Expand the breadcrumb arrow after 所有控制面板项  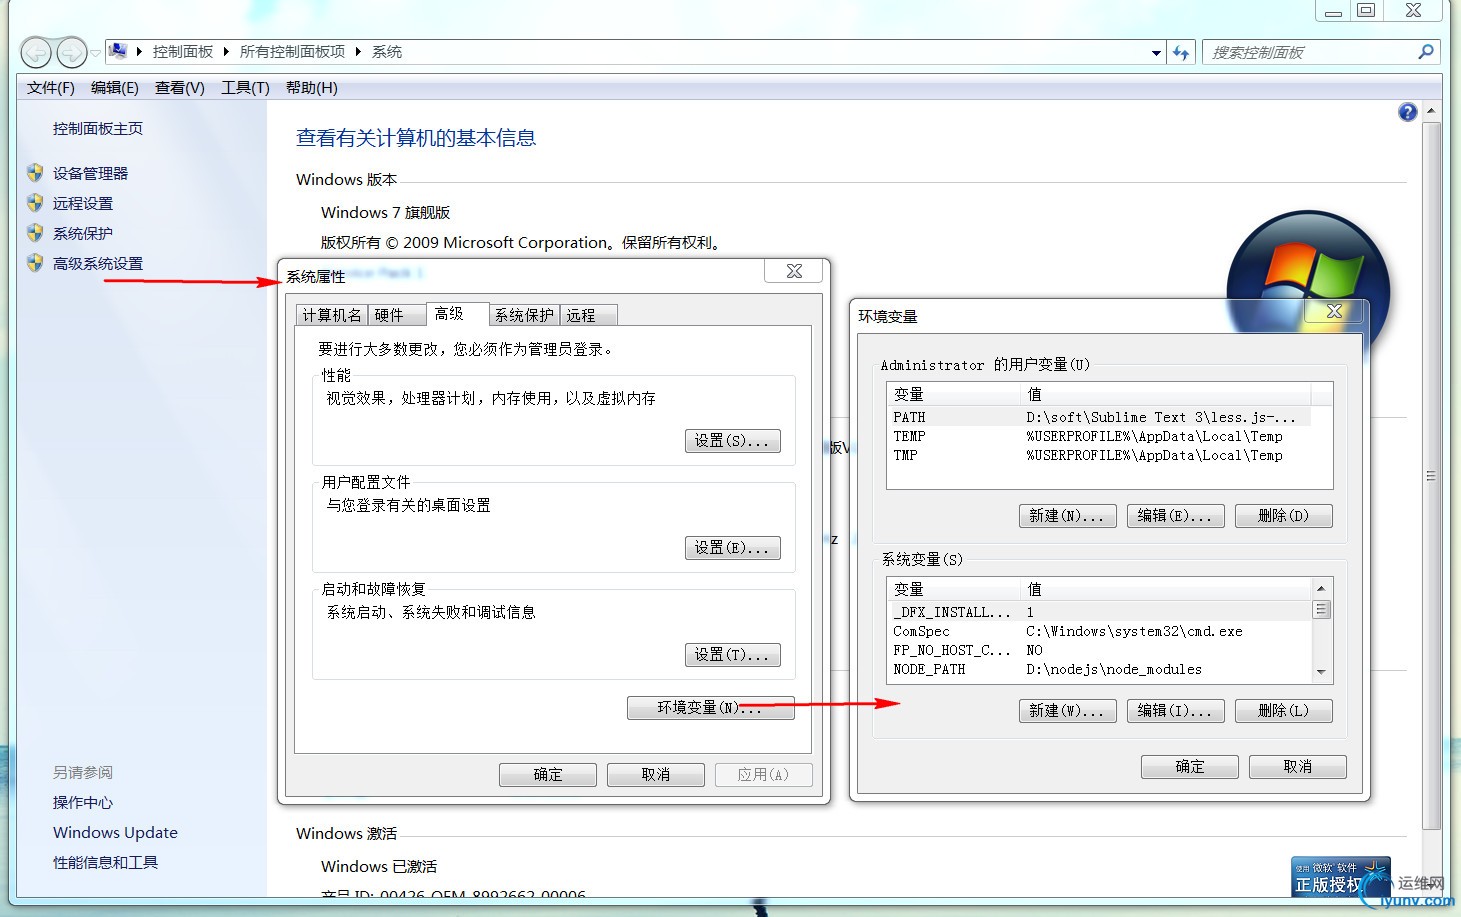pos(358,51)
